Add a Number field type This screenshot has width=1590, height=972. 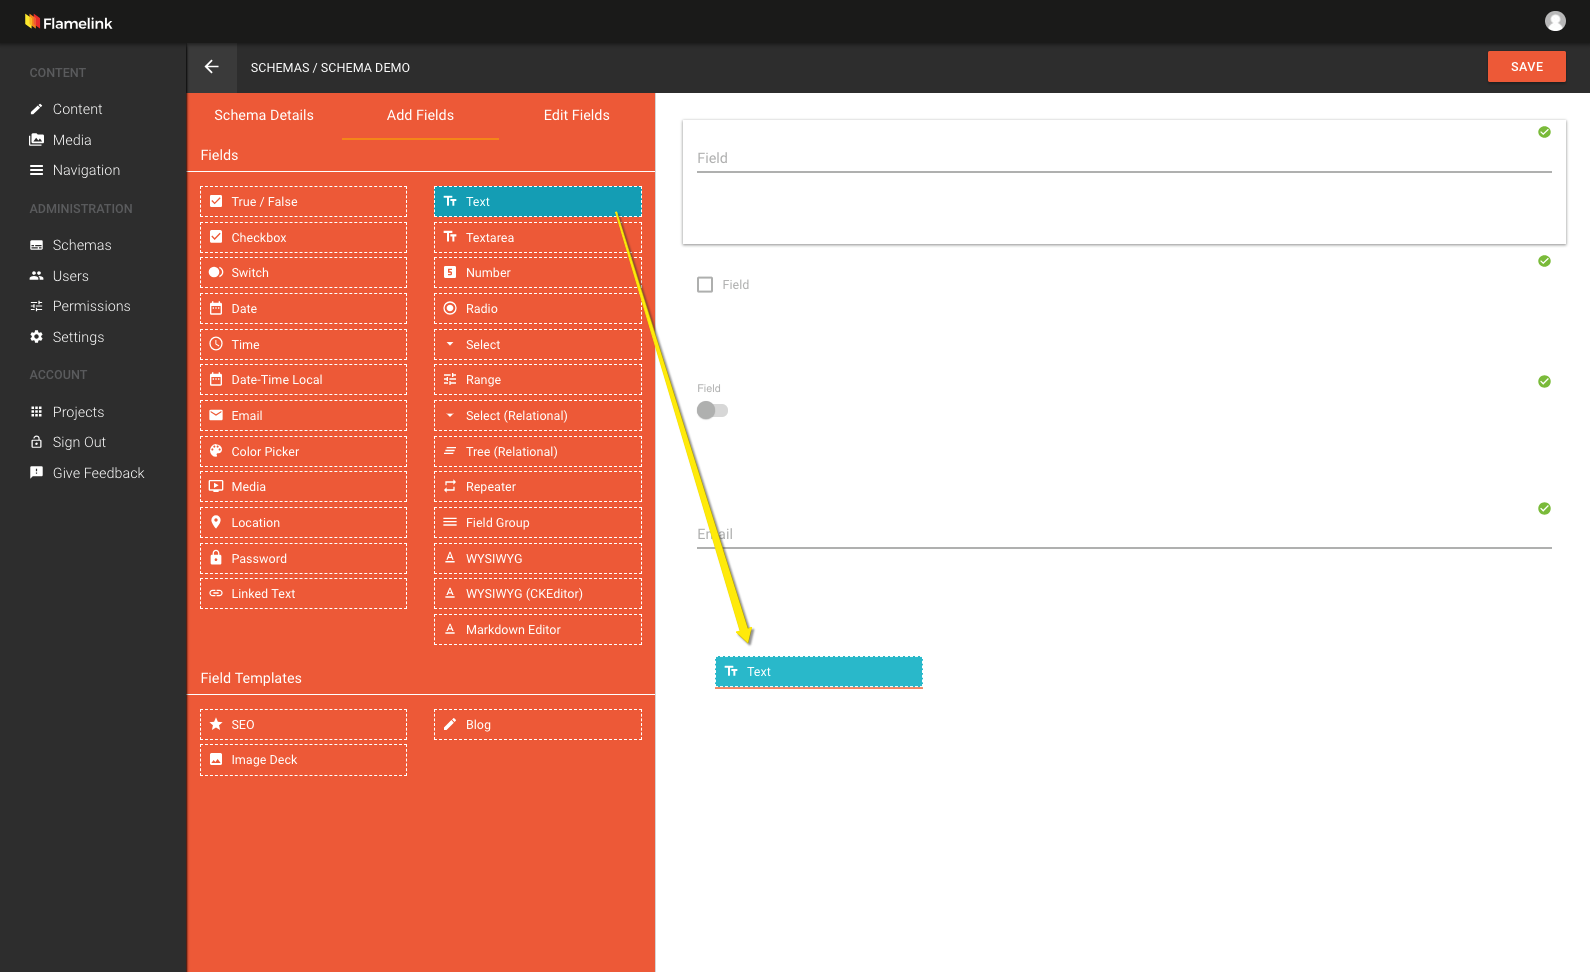[x=538, y=273]
